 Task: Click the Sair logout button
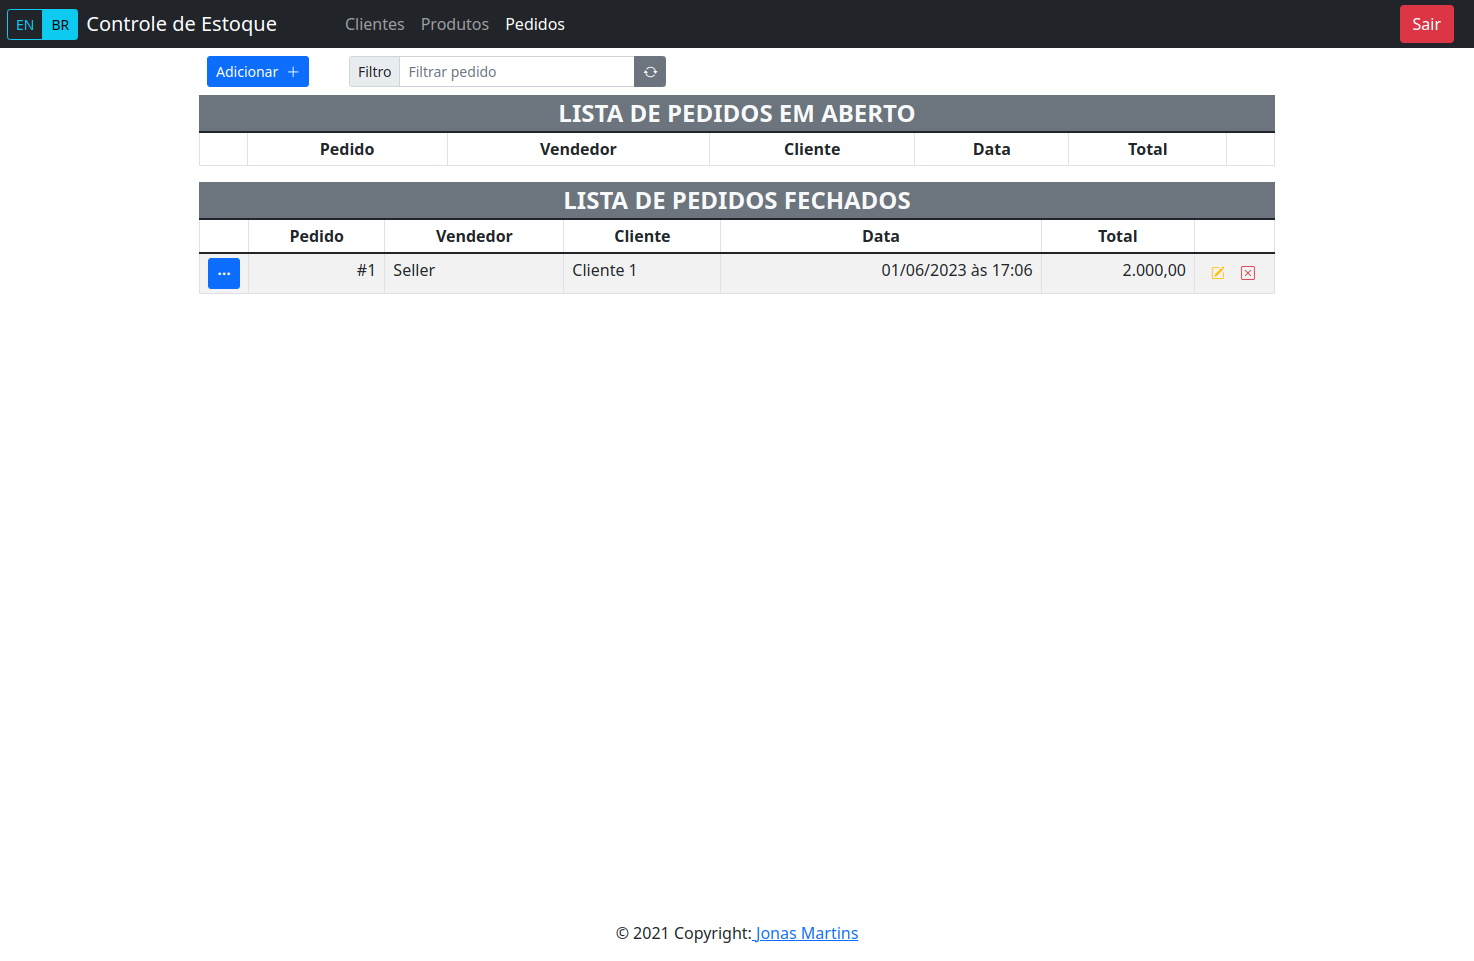click(1426, 24)
